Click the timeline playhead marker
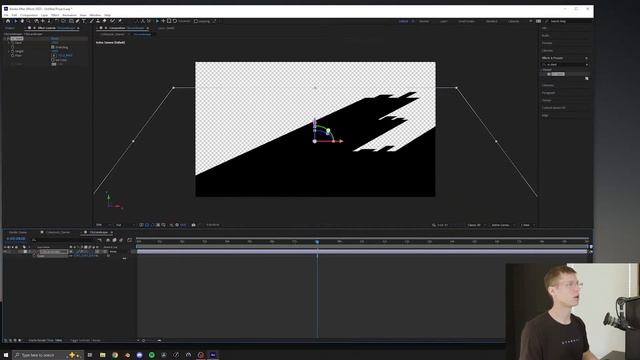The image size is (640, 360). coord(317,242)
